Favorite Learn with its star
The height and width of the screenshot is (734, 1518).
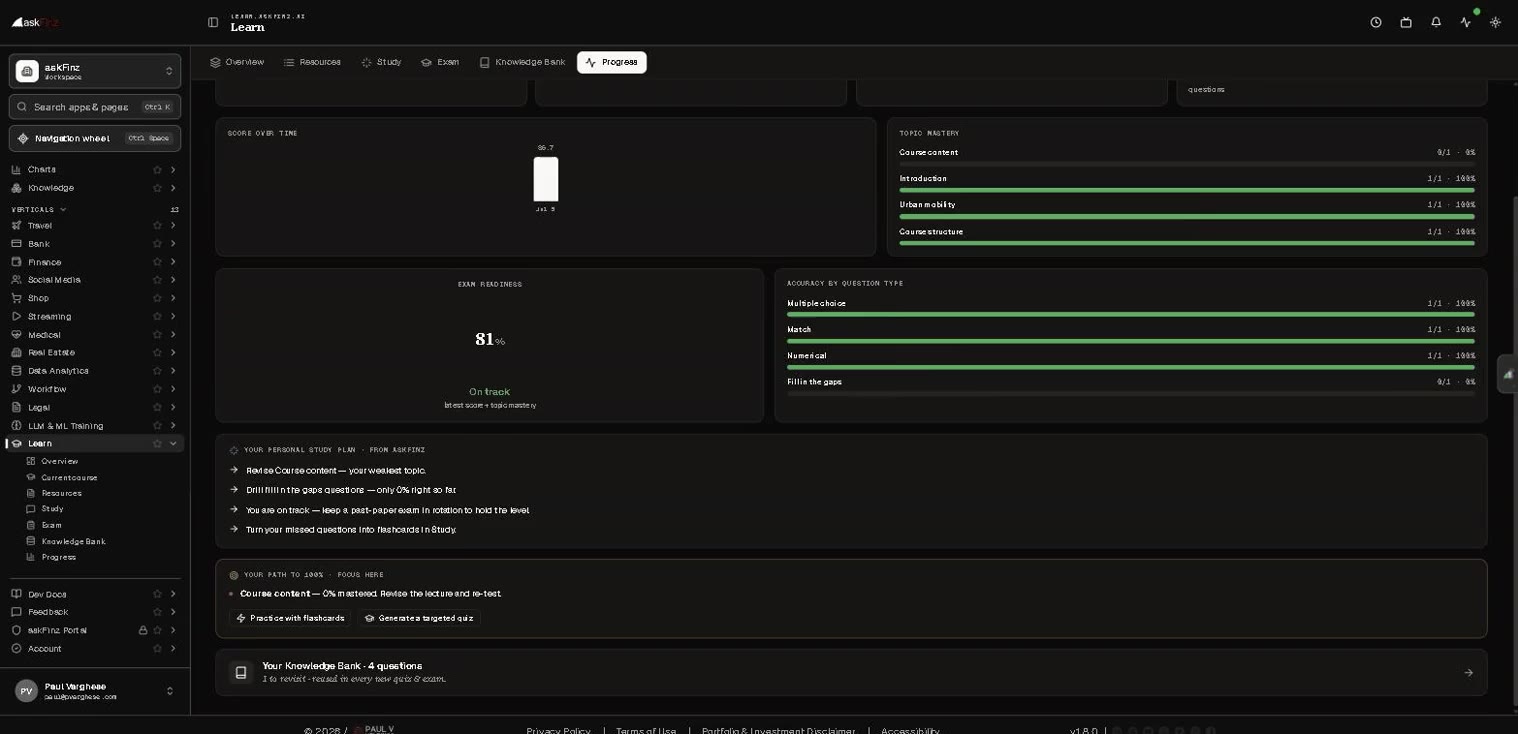(157, 444)
